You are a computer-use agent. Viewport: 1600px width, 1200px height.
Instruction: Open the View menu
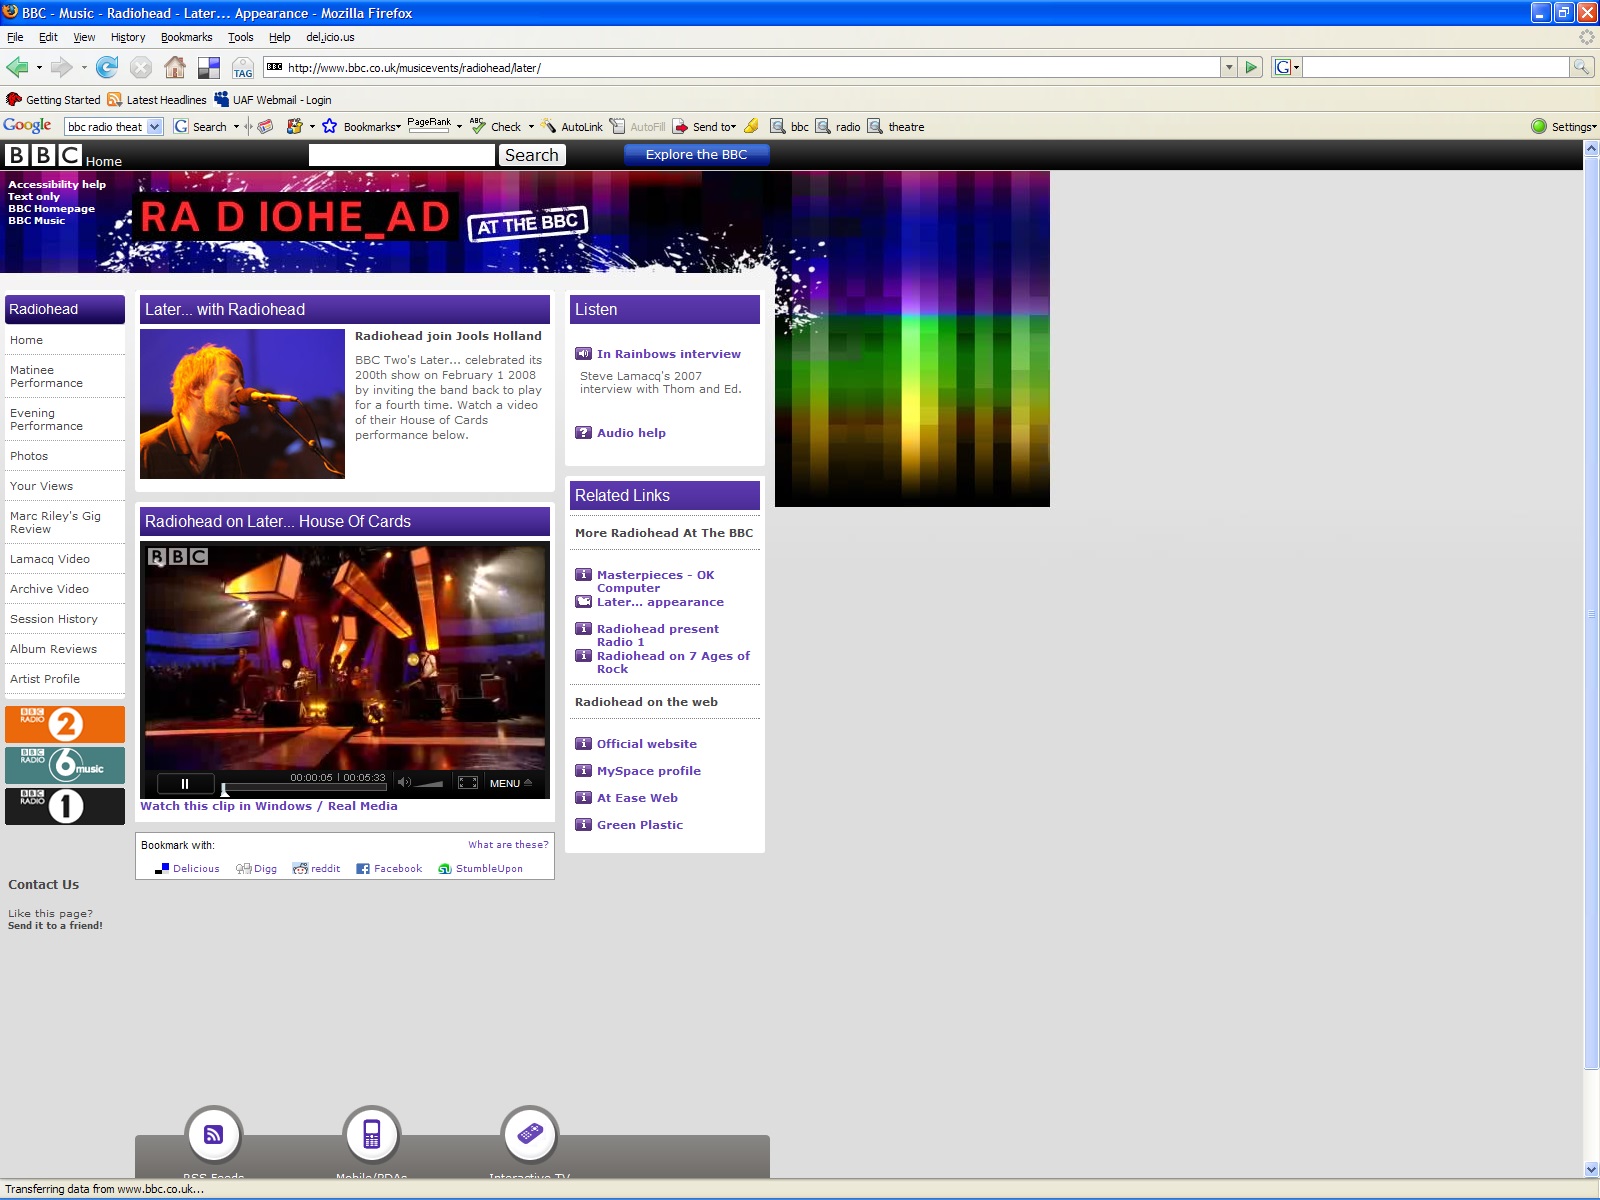[x=84, y=37]
